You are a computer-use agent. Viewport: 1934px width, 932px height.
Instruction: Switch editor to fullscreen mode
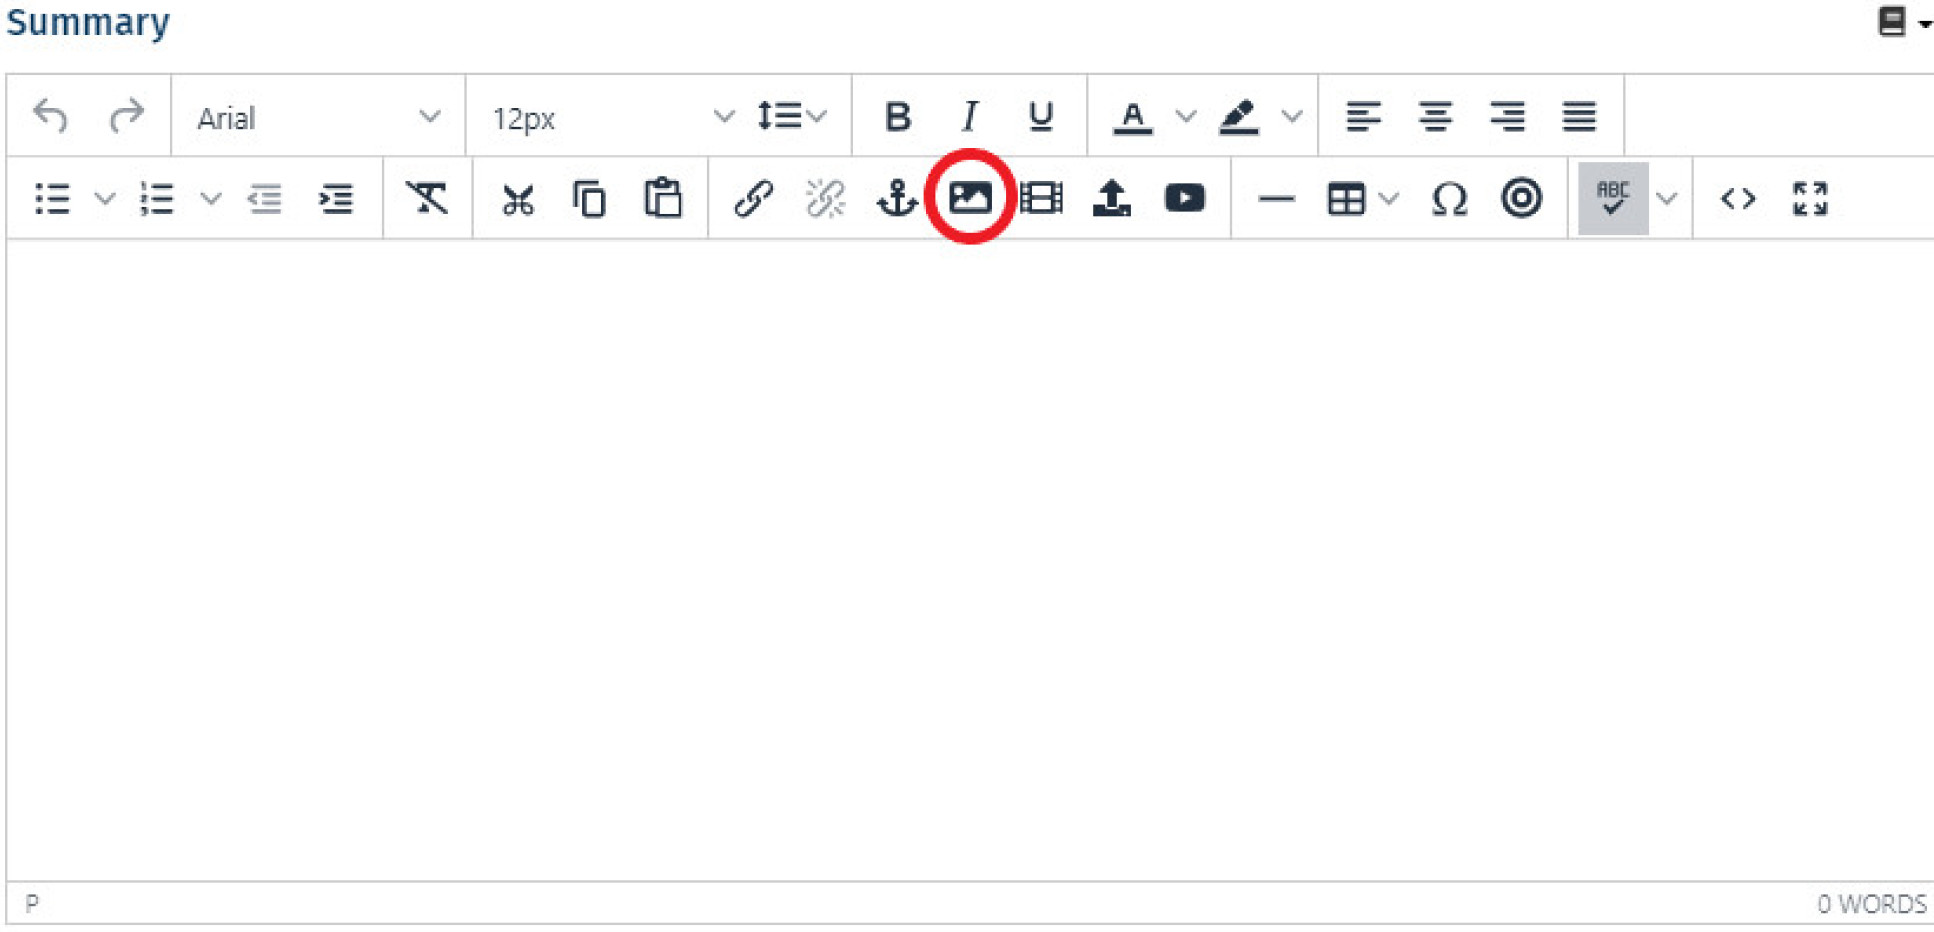[x=1809, y=198]
